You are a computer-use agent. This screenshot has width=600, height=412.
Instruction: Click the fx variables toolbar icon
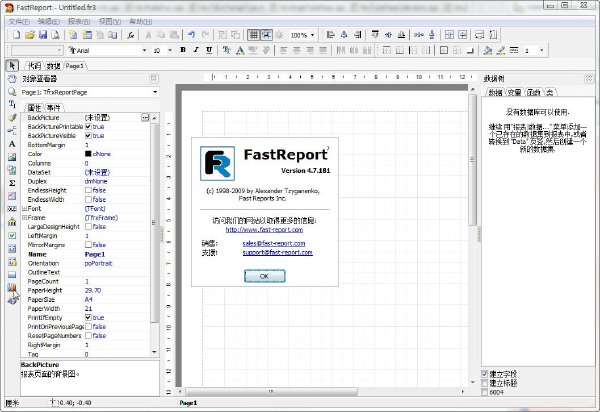coord(131,35)
